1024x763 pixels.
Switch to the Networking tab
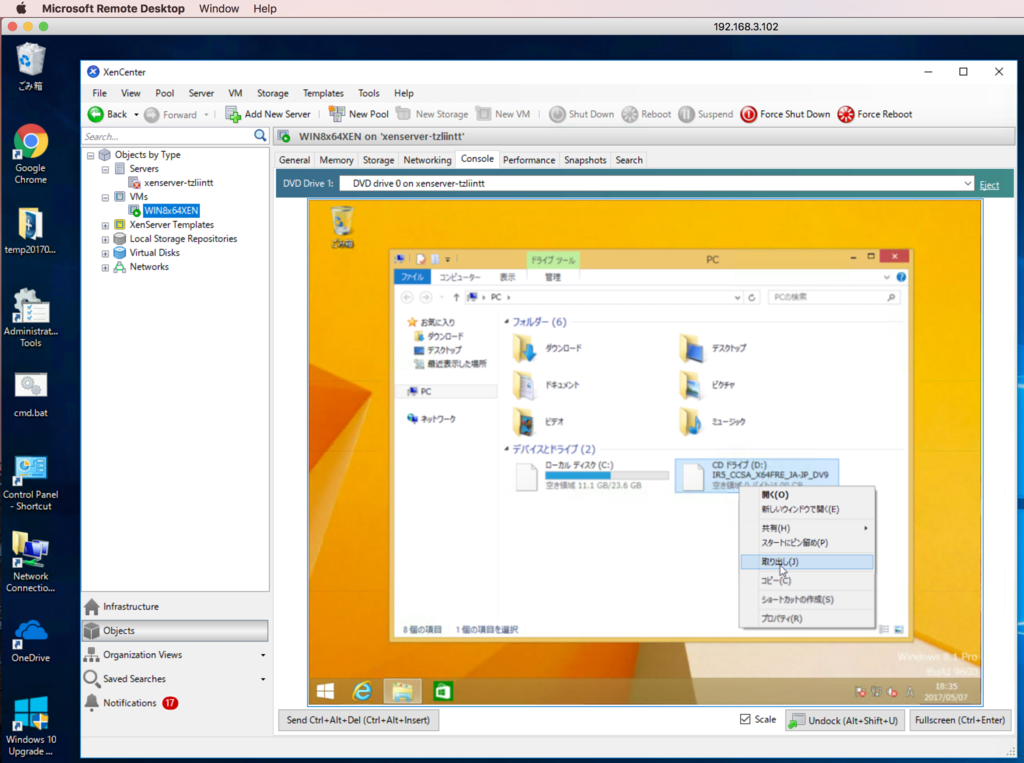(427, 160)
